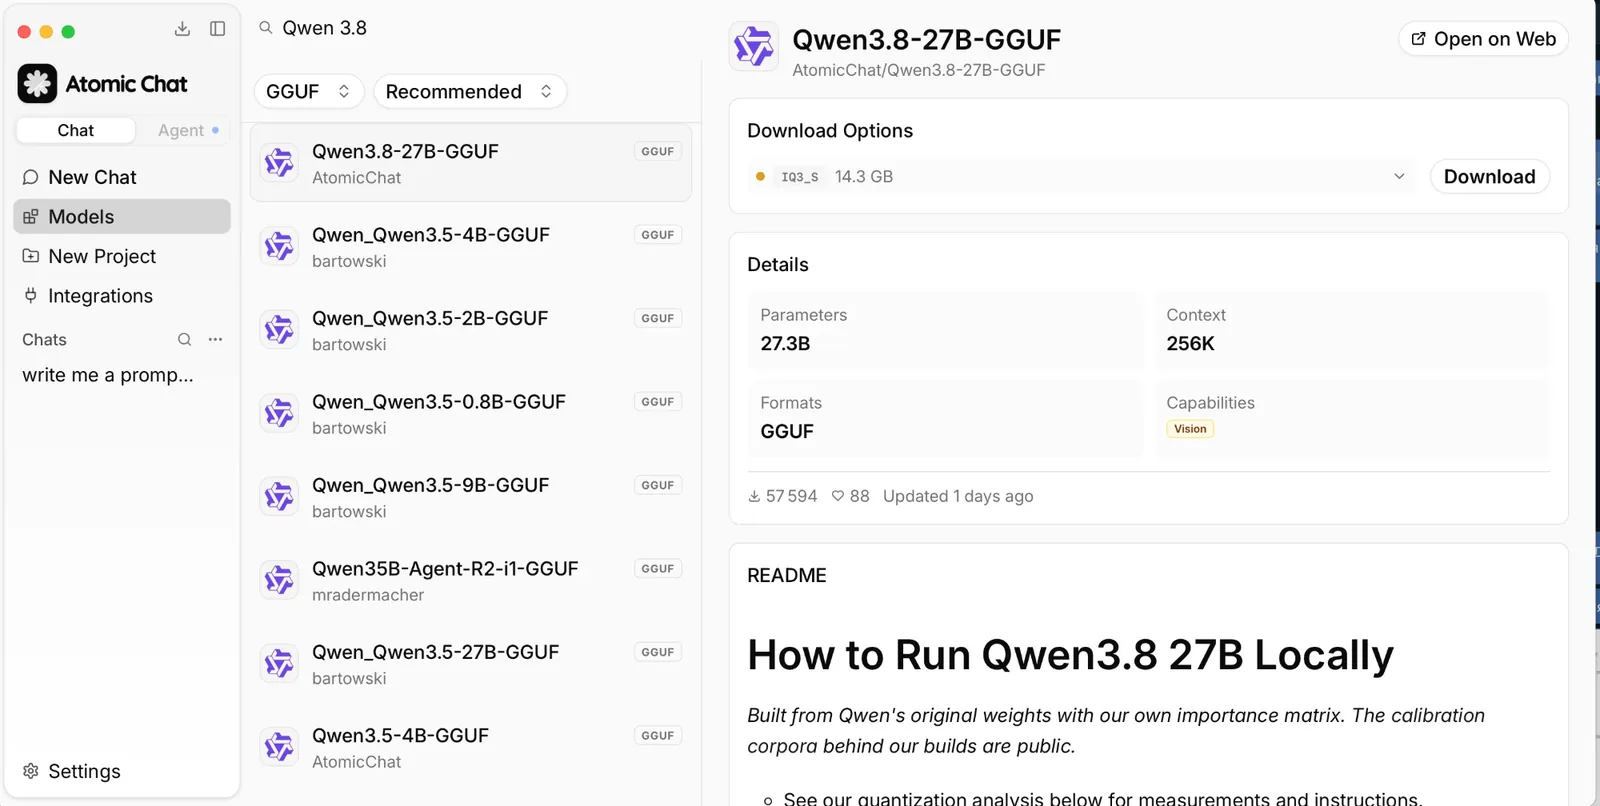
Task: Open the Recommended sort dropdown
Action: point(469,91)
